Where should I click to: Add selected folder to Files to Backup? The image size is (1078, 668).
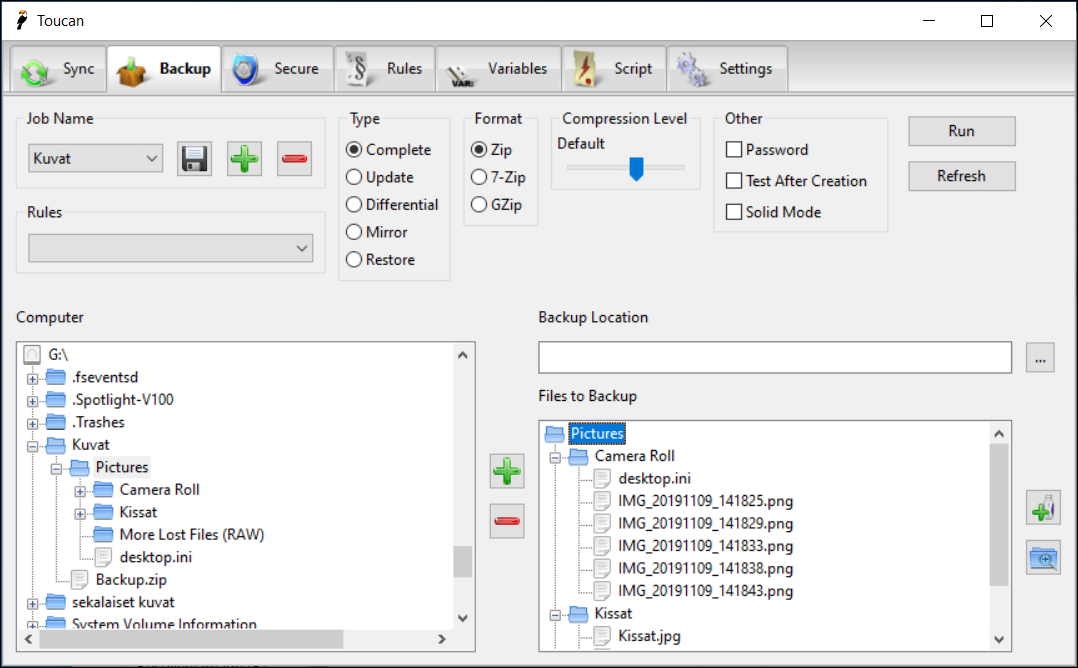508,471
